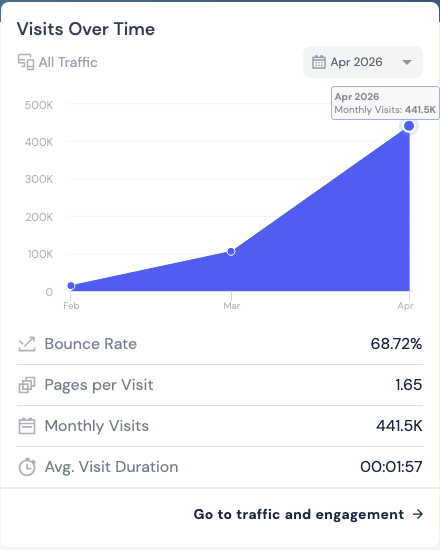Click the Apr x-axis label
The height and width of the screenshot is (550, 440).
(x=405, y=306)
